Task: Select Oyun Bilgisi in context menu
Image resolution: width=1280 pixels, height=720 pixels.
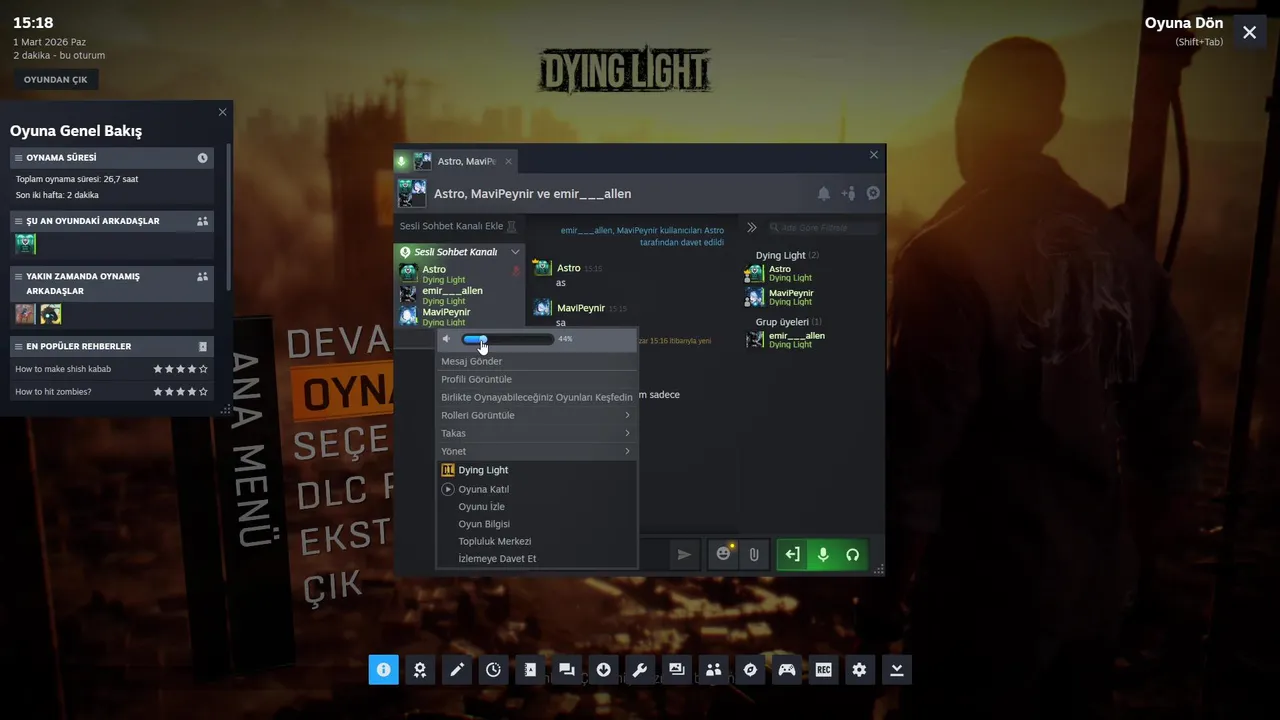Action: [537, 524]
